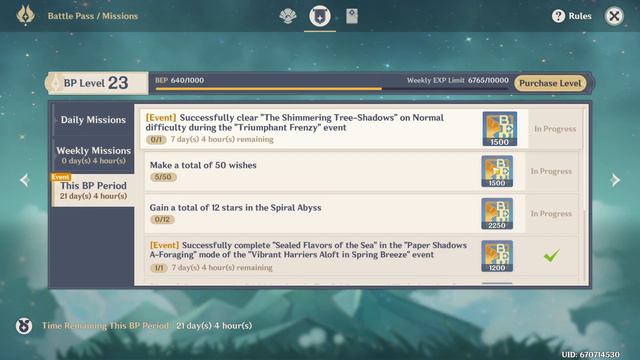
Task: Click the BP Level 23 badge
Action: [96, 83]
